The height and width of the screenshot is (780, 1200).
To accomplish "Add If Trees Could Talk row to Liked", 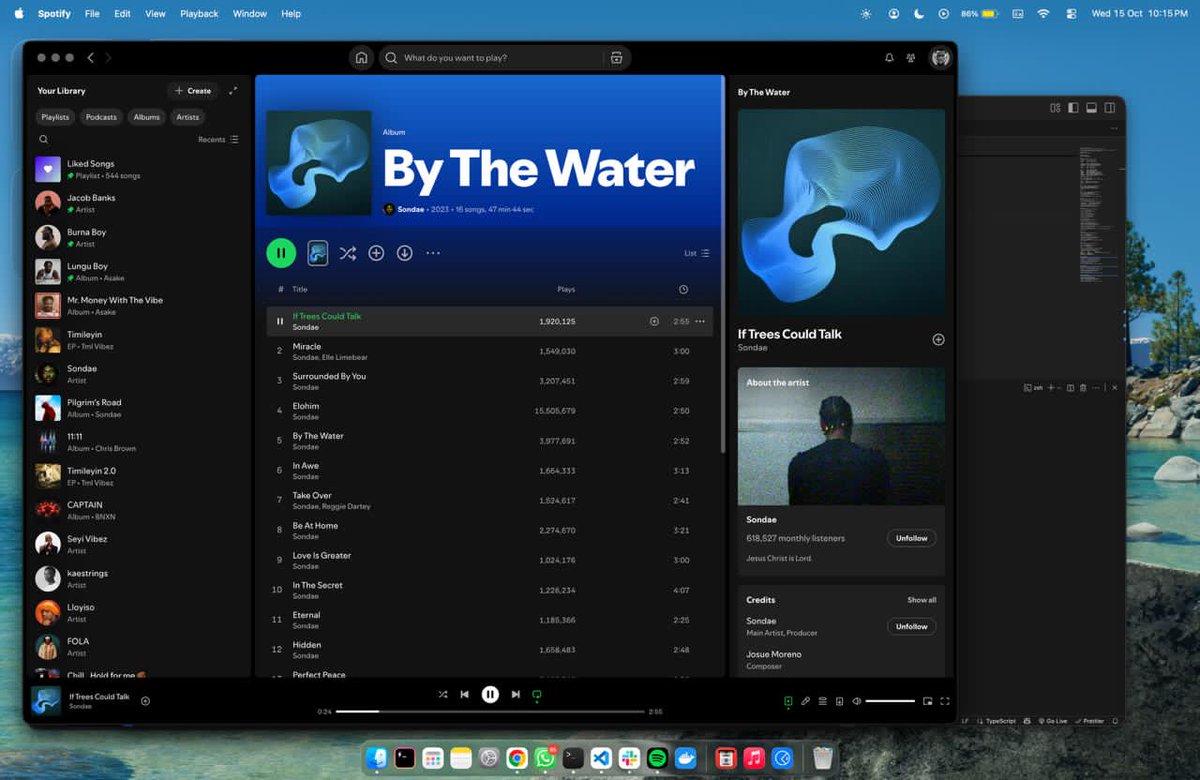I will tap(655, 321).
